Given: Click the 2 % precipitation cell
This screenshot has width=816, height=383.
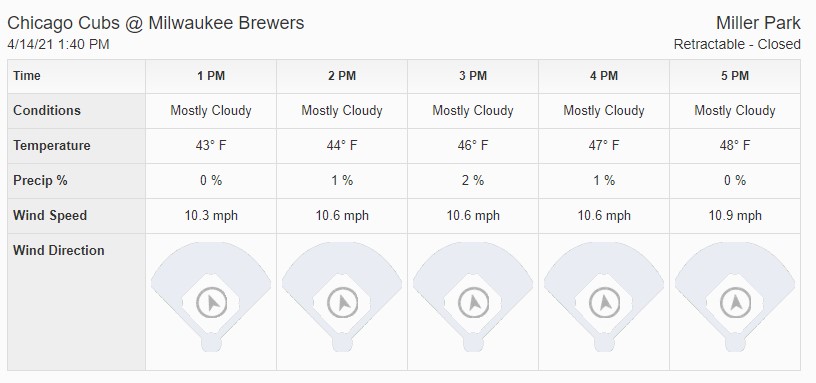Looking at the screenshot, I should coord(473,181).
